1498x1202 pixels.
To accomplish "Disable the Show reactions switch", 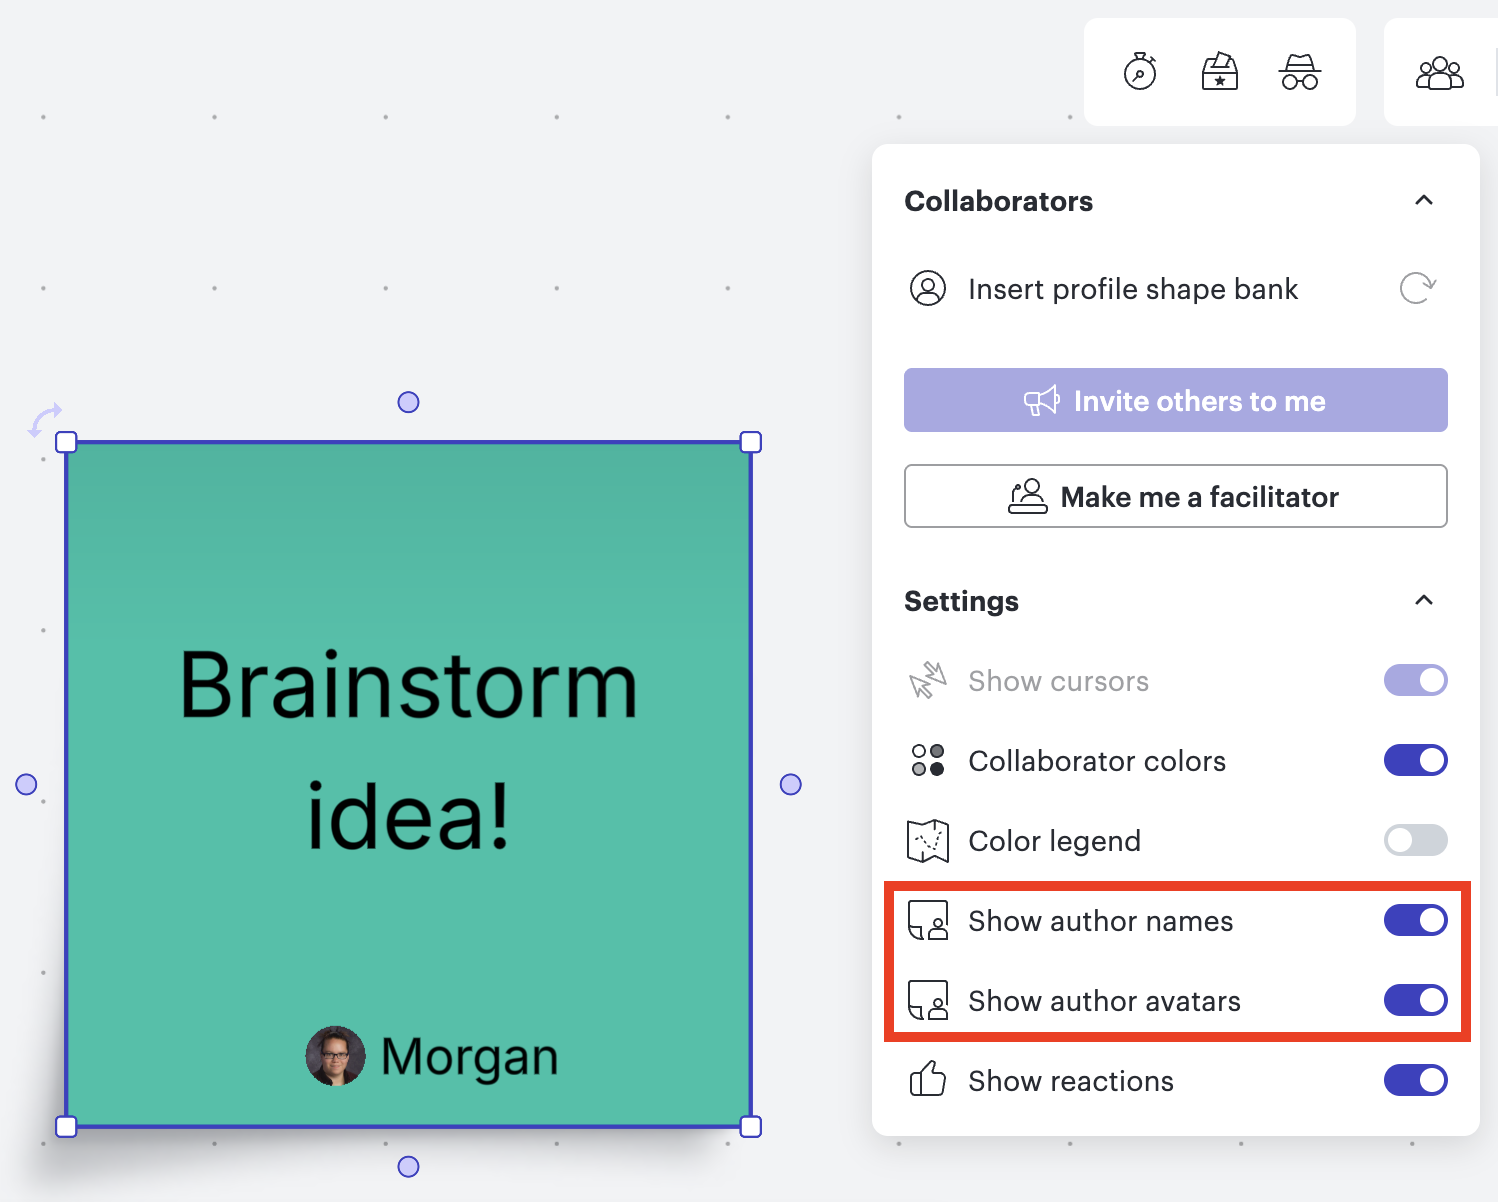I will 1416,1080.
